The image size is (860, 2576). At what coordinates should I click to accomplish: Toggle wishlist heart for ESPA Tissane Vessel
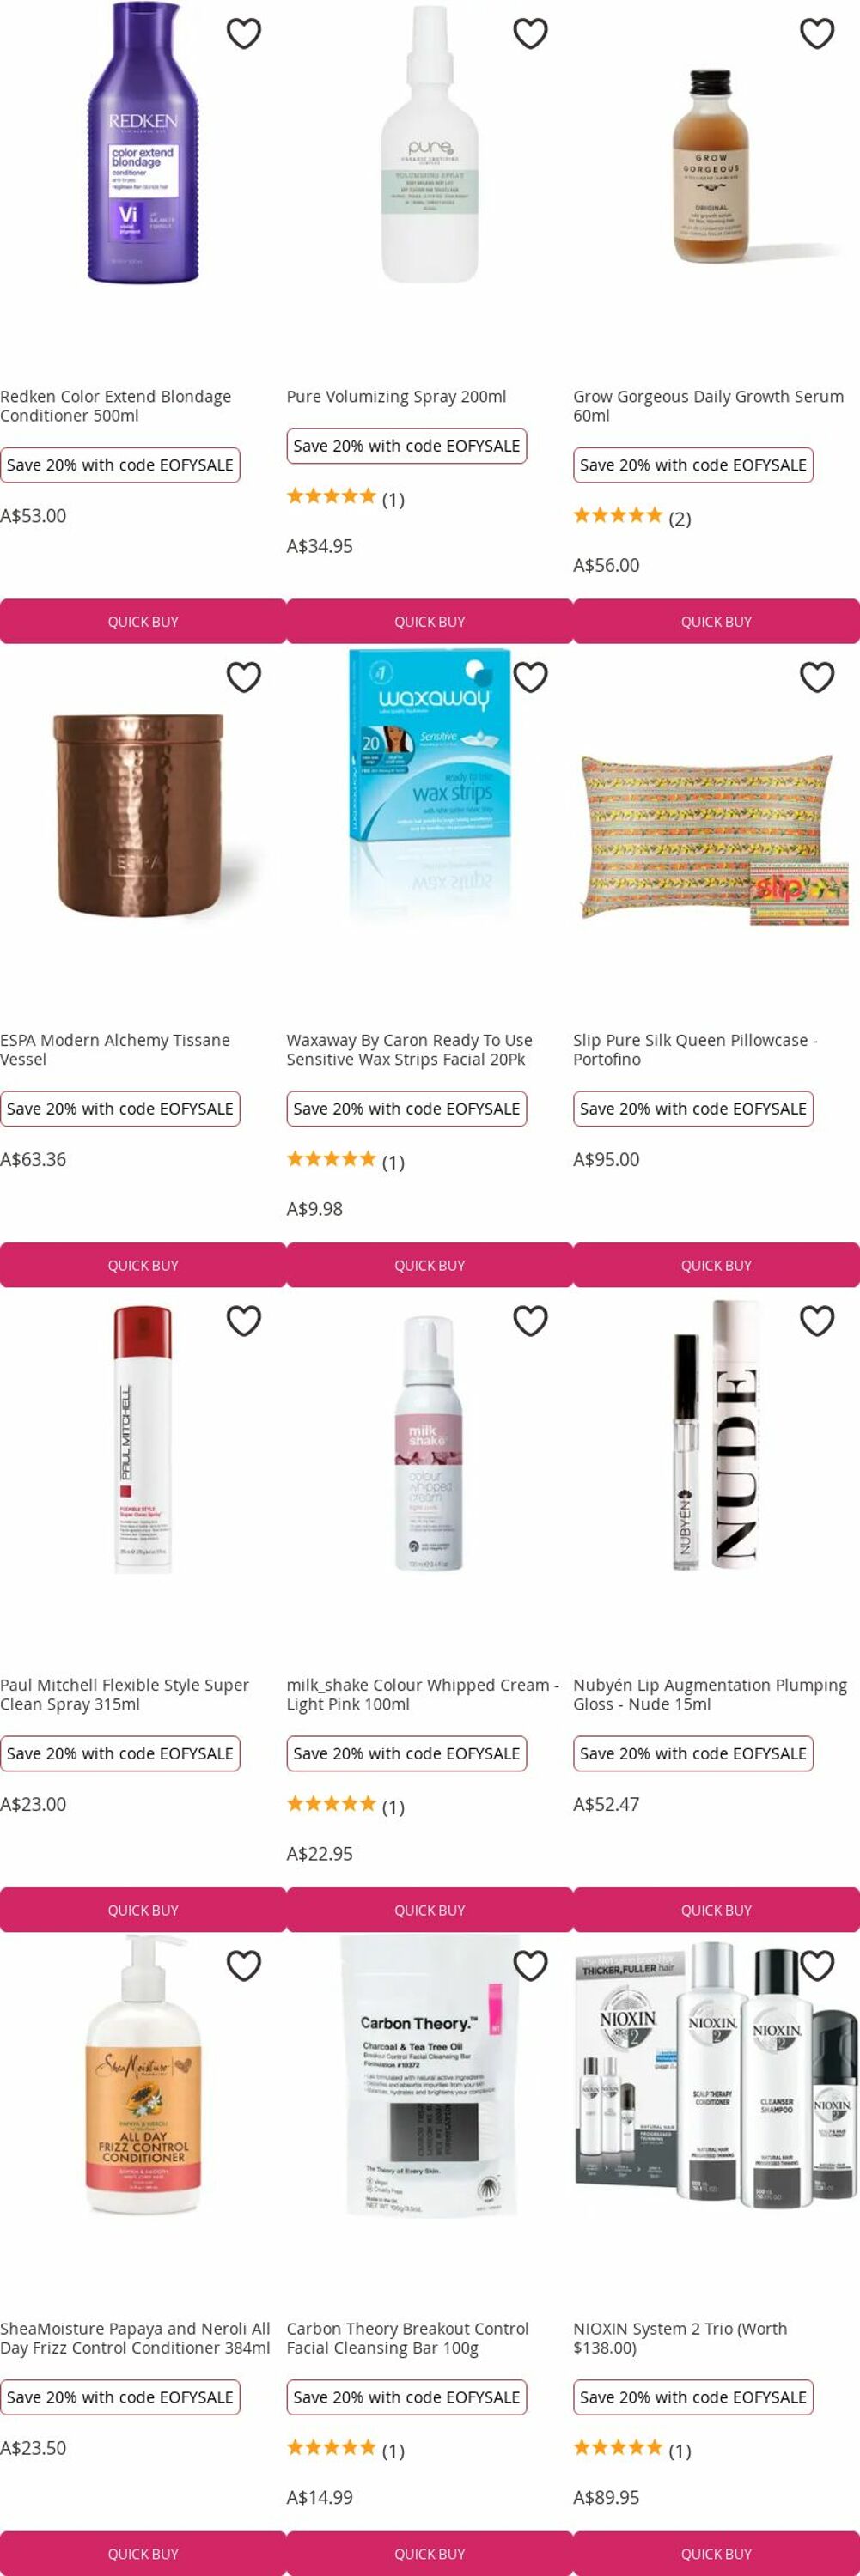(243, 677)
